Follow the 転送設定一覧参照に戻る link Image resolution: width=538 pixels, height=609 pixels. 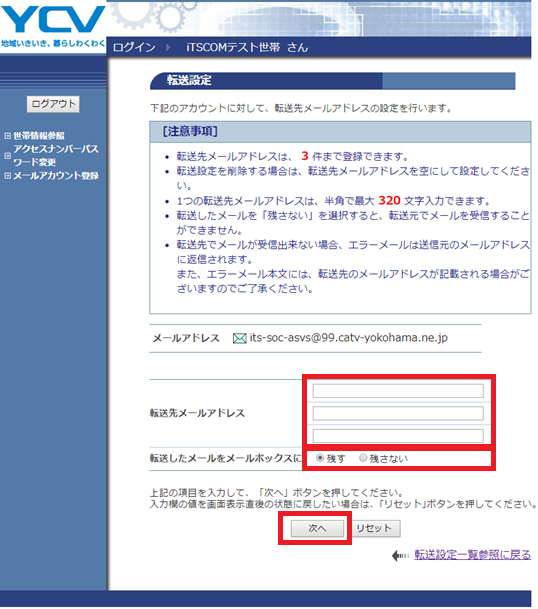(x=472, y=555)
